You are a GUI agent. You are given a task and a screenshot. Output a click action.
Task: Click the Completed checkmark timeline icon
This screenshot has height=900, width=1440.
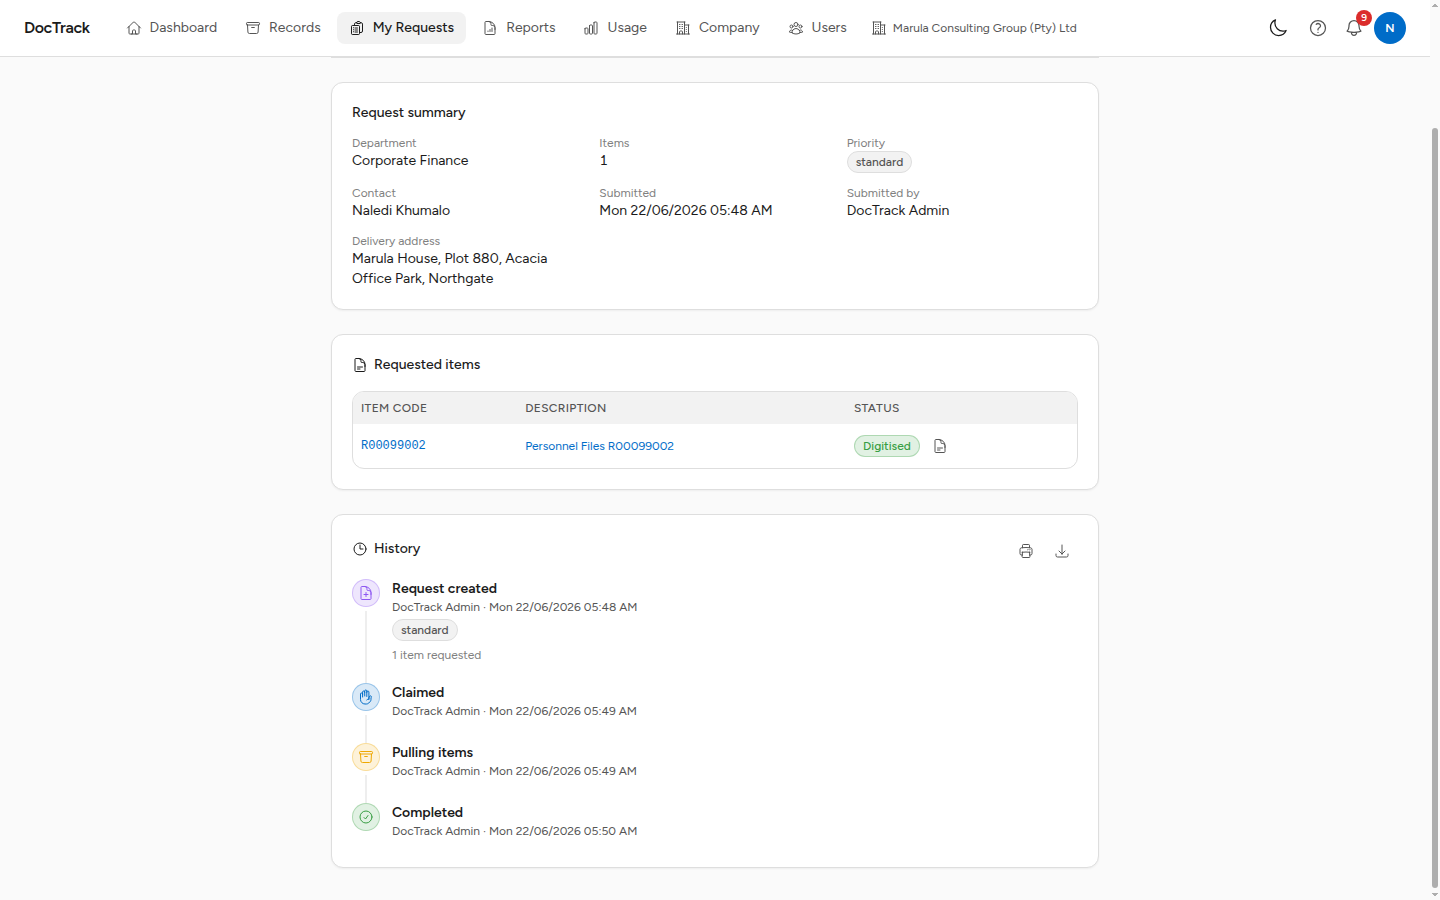coord(366,817)
